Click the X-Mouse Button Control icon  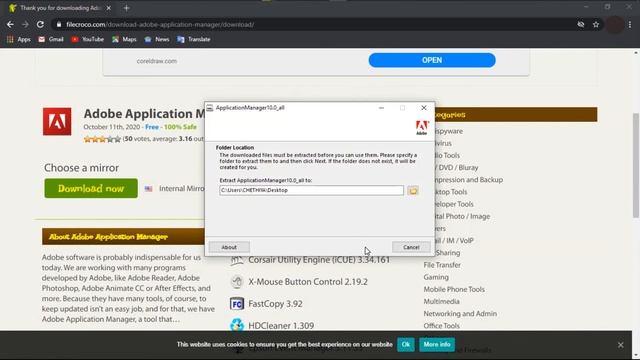[237, 282]
